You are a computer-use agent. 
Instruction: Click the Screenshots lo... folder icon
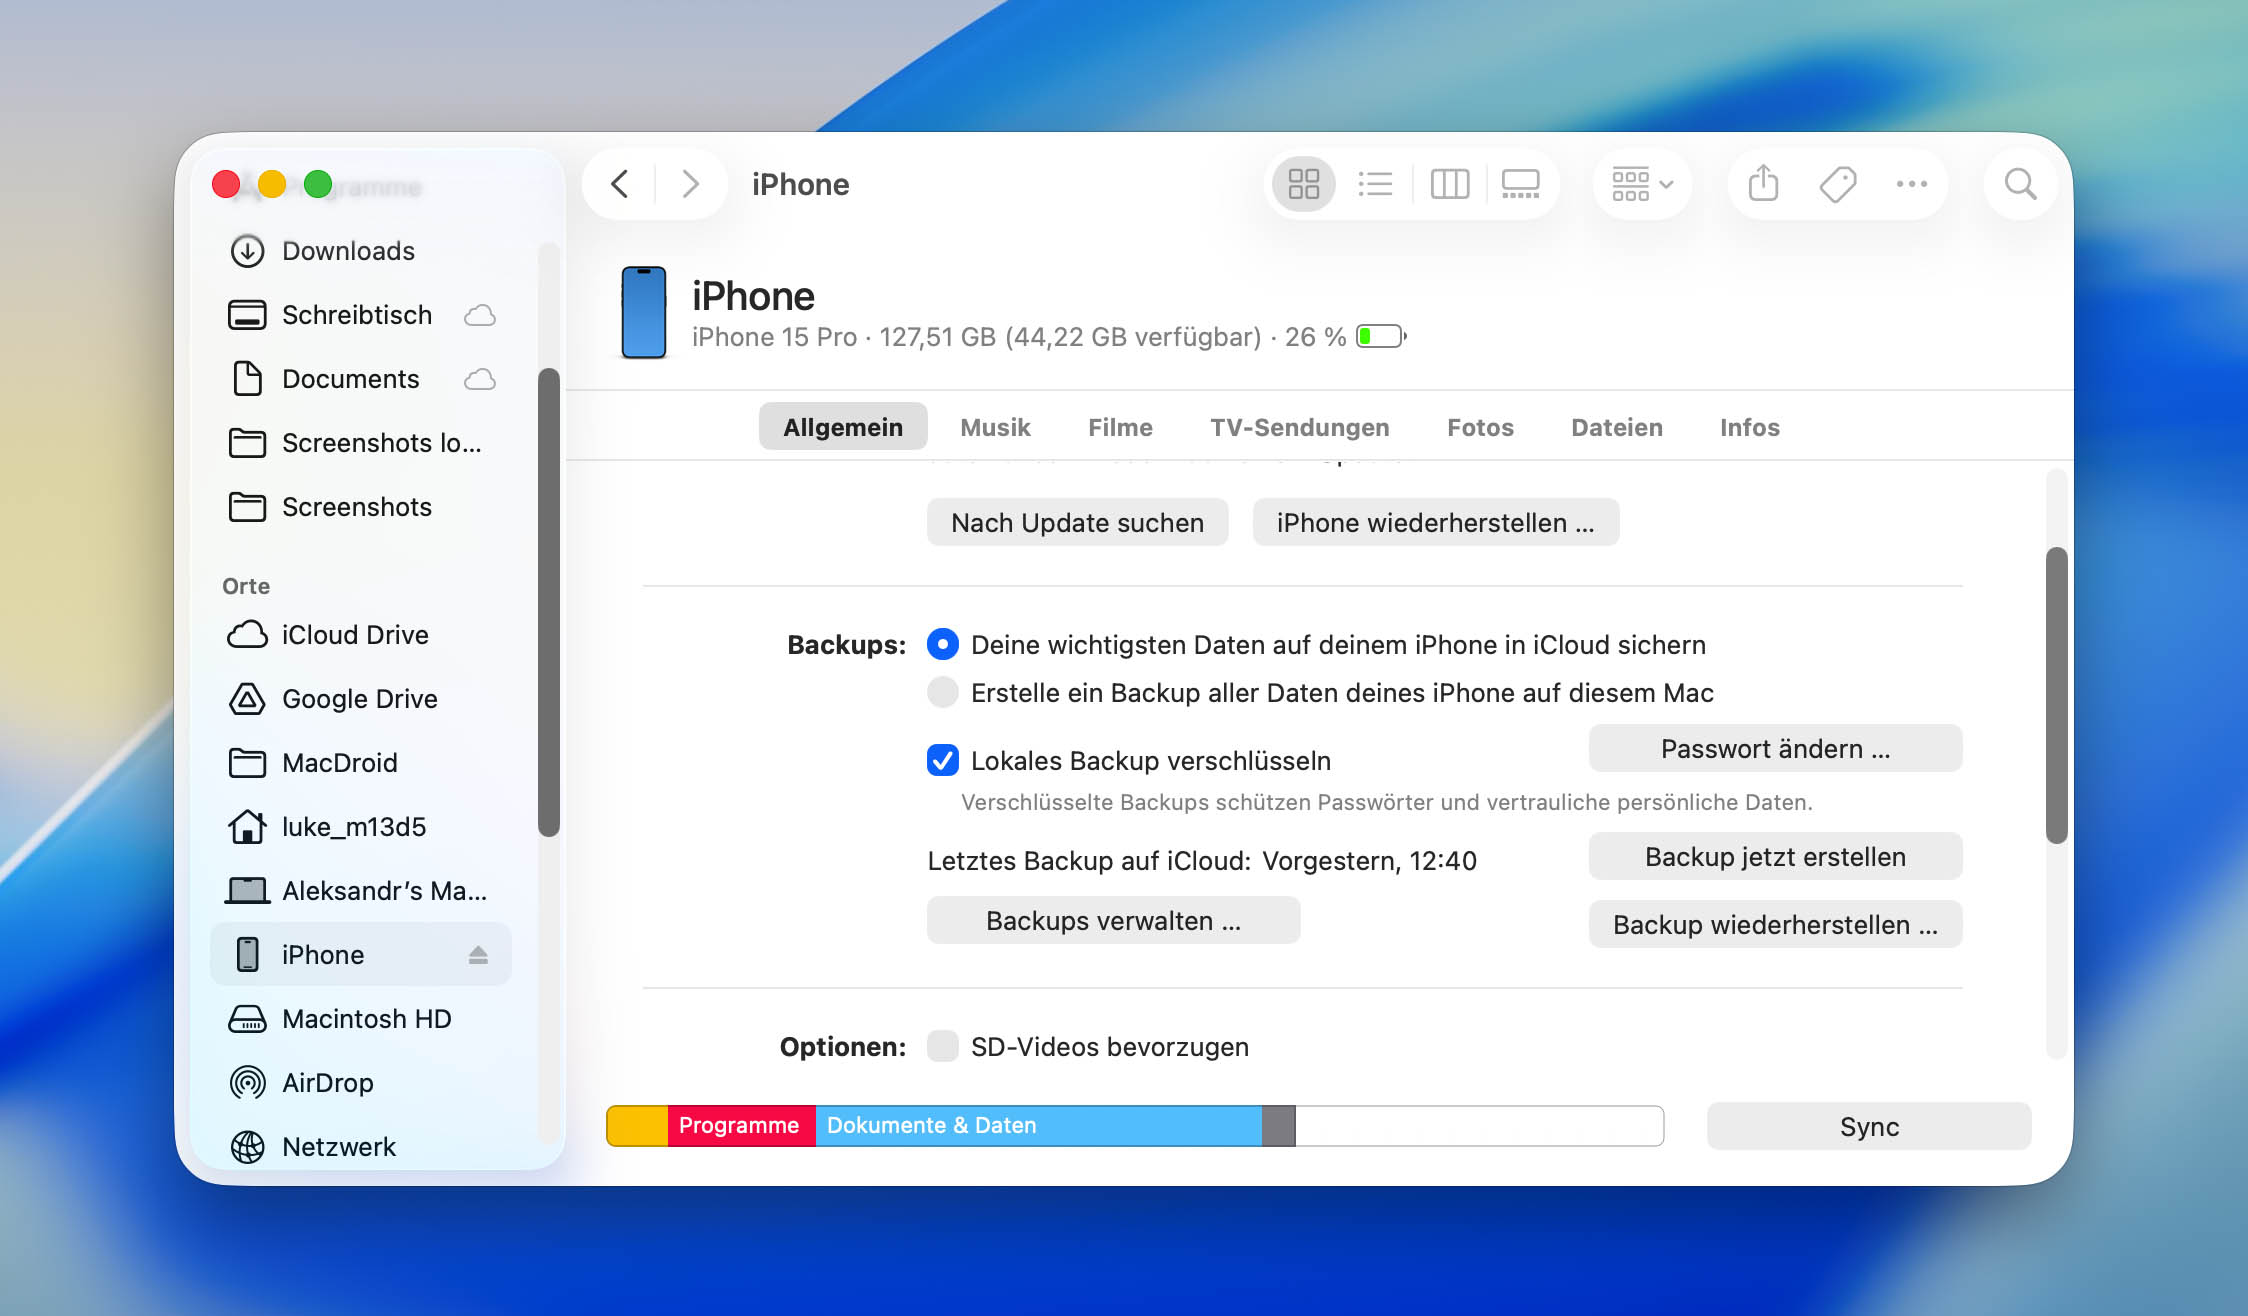click(x=247, y=443)
